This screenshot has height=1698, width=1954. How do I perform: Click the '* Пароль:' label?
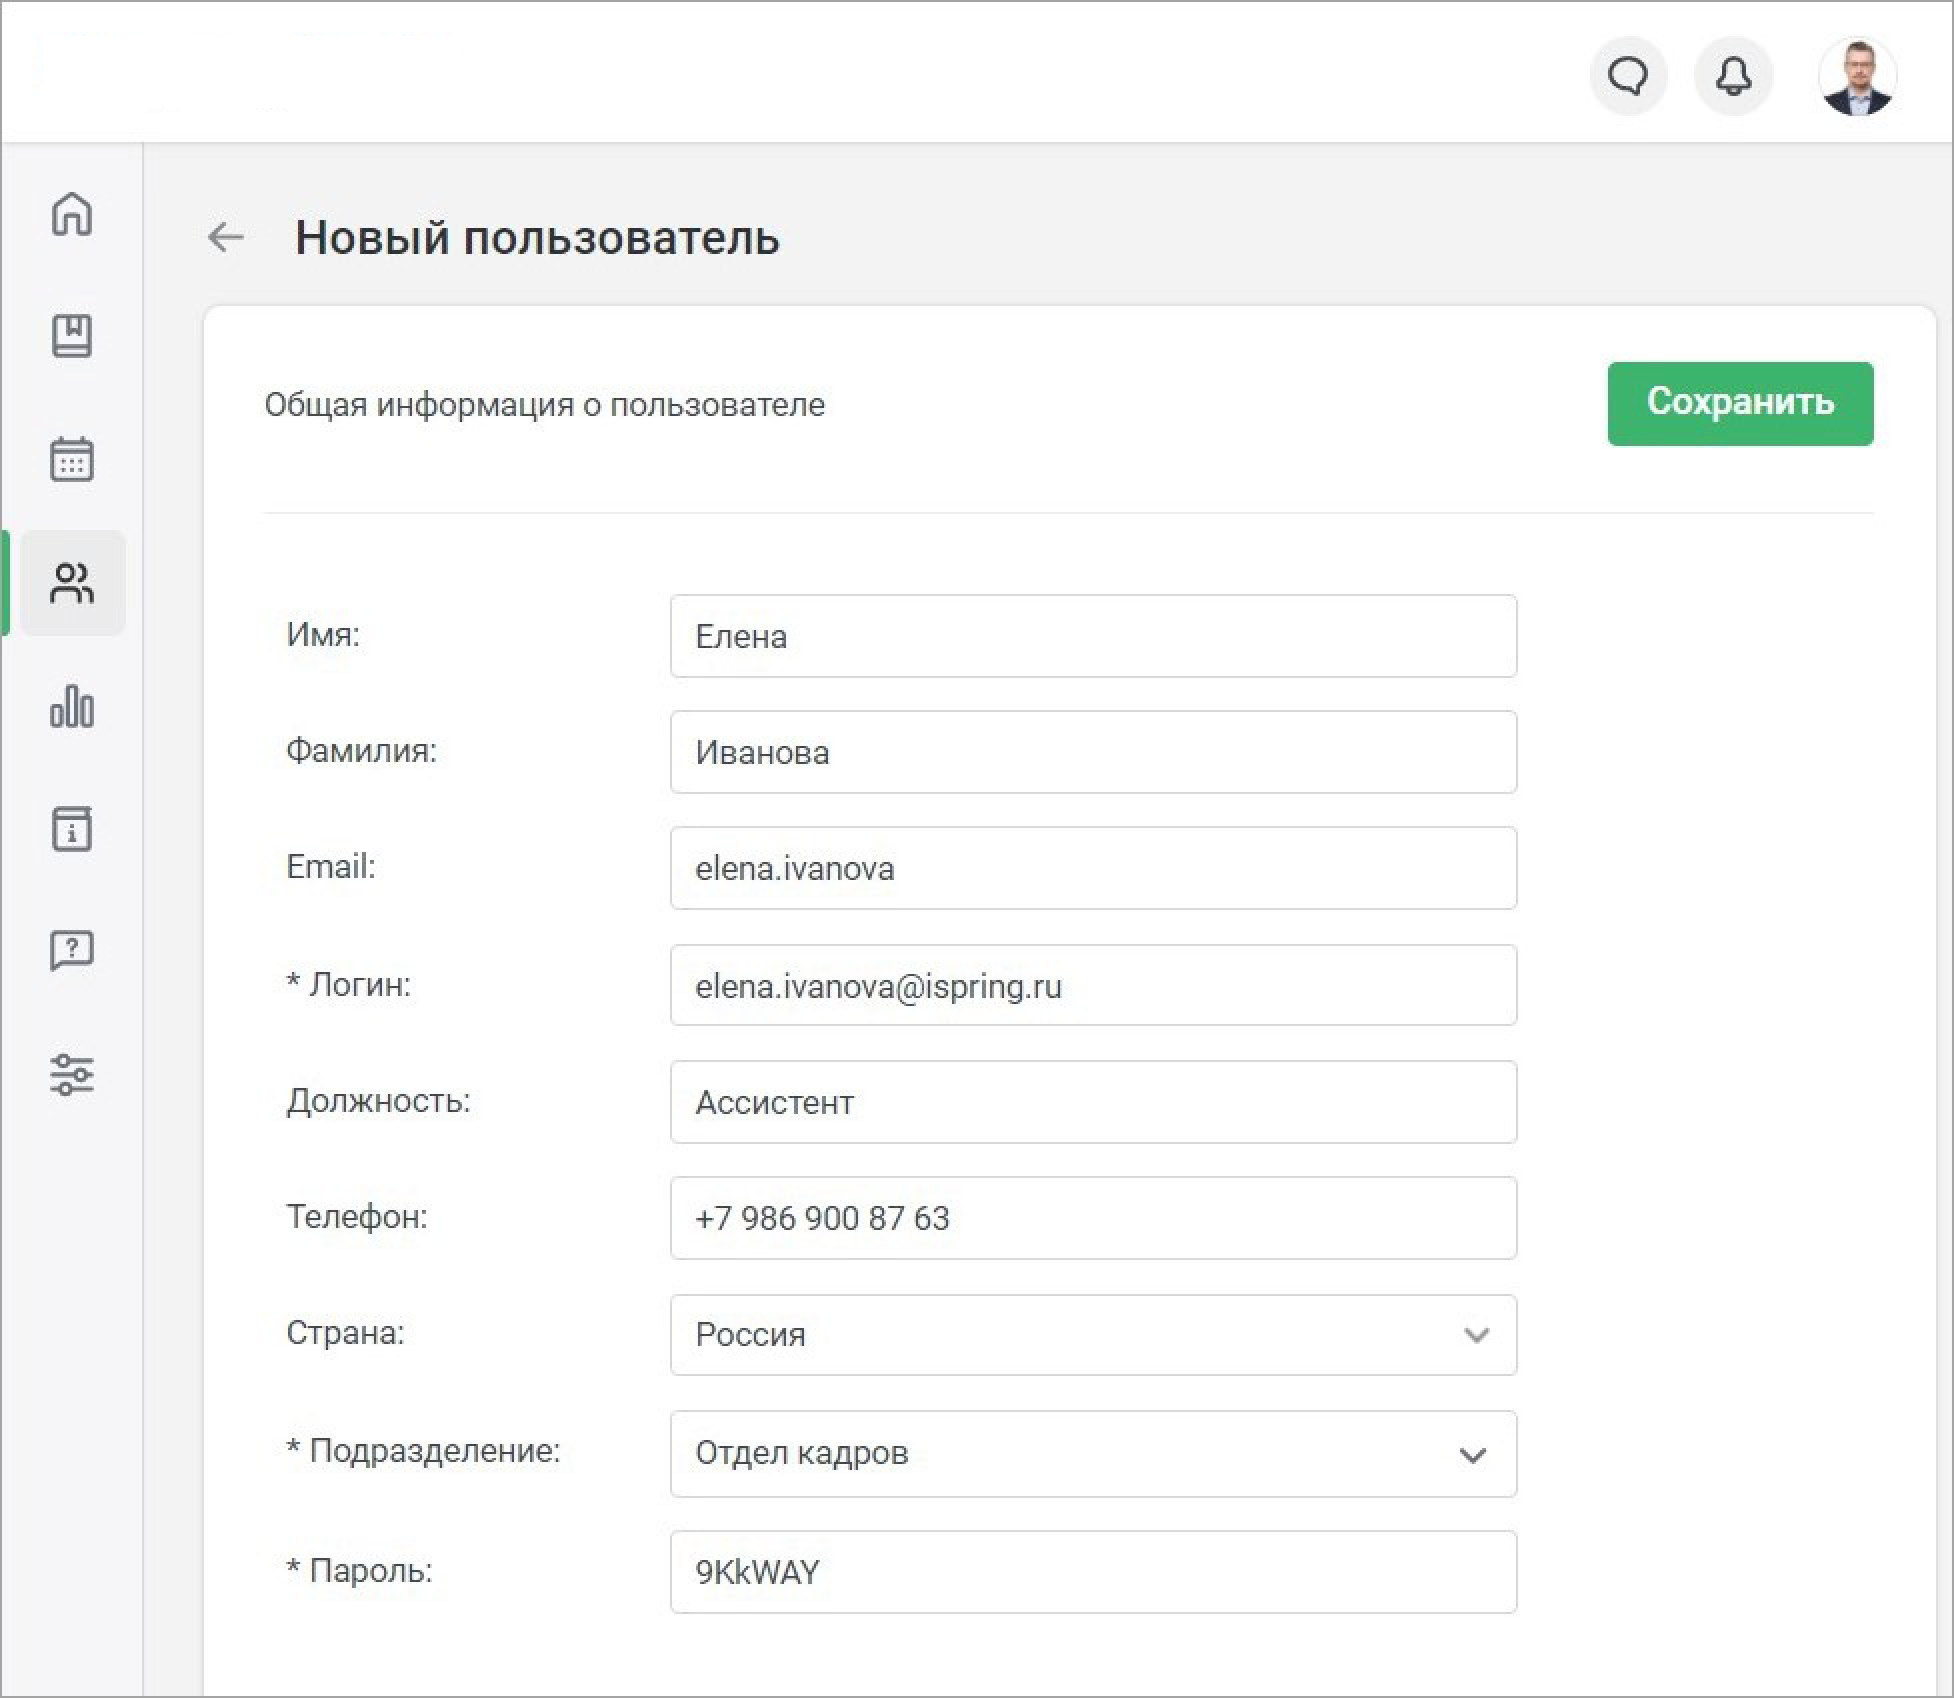359,1571
